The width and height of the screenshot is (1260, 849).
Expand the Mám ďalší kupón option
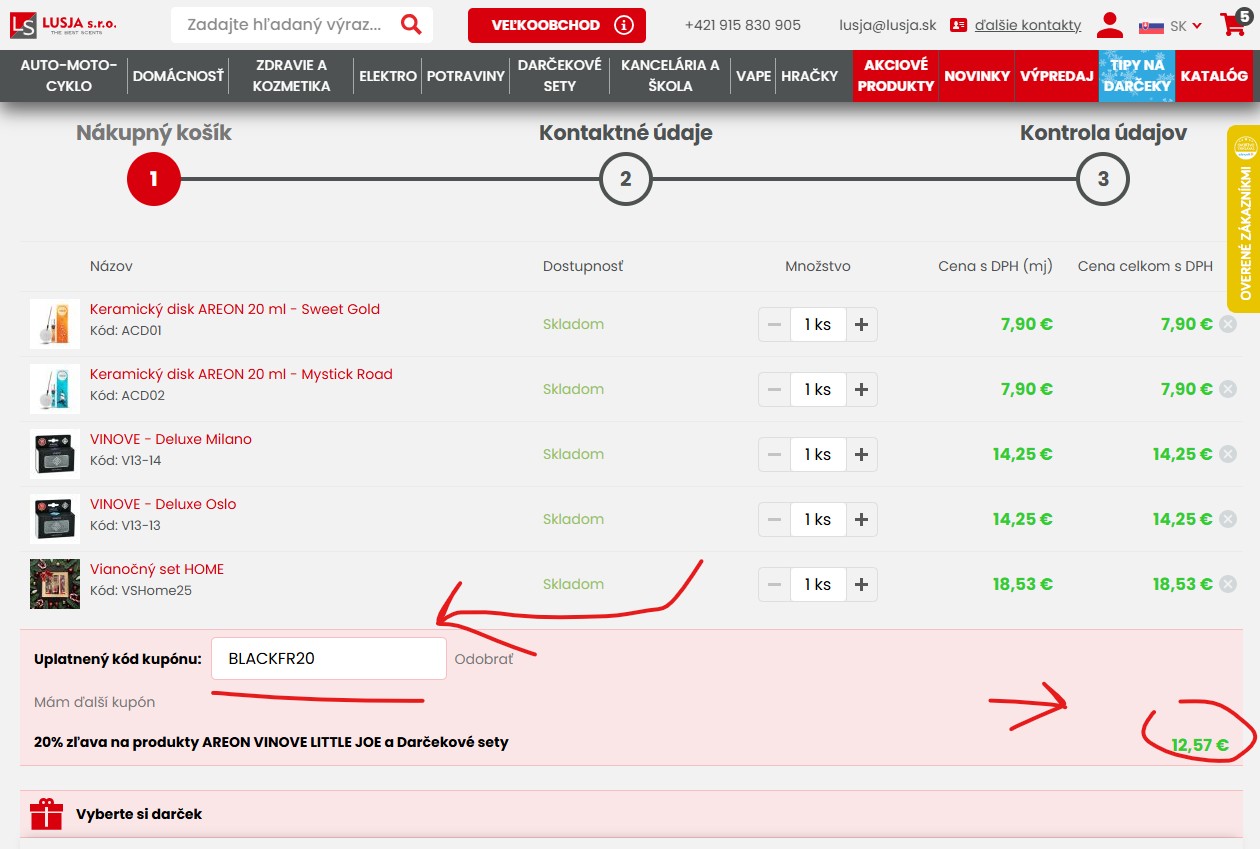94,702
